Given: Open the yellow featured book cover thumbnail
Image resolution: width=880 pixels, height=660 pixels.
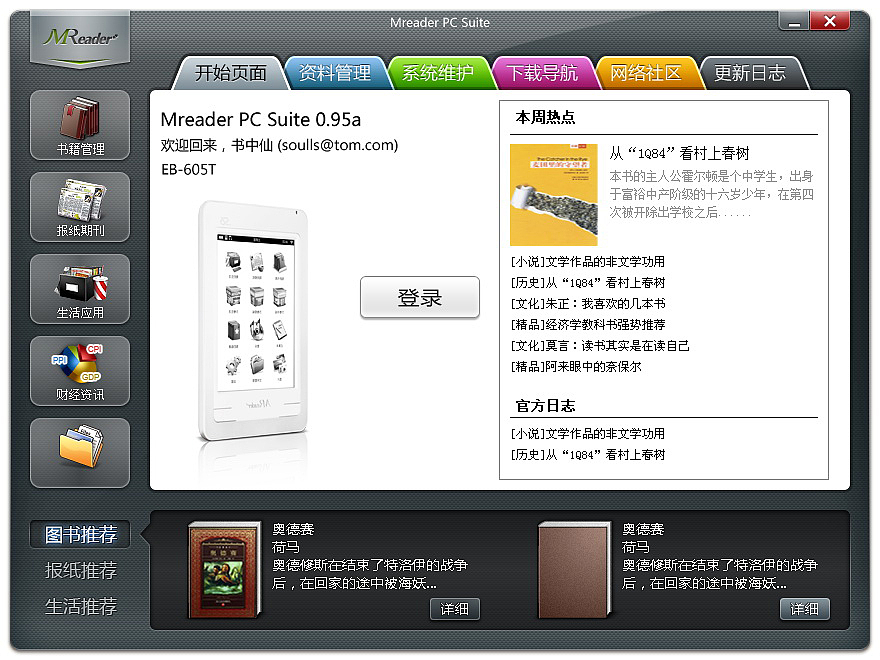Looking at the screenshot, I should pyautogui.click(x=553, y=195).
